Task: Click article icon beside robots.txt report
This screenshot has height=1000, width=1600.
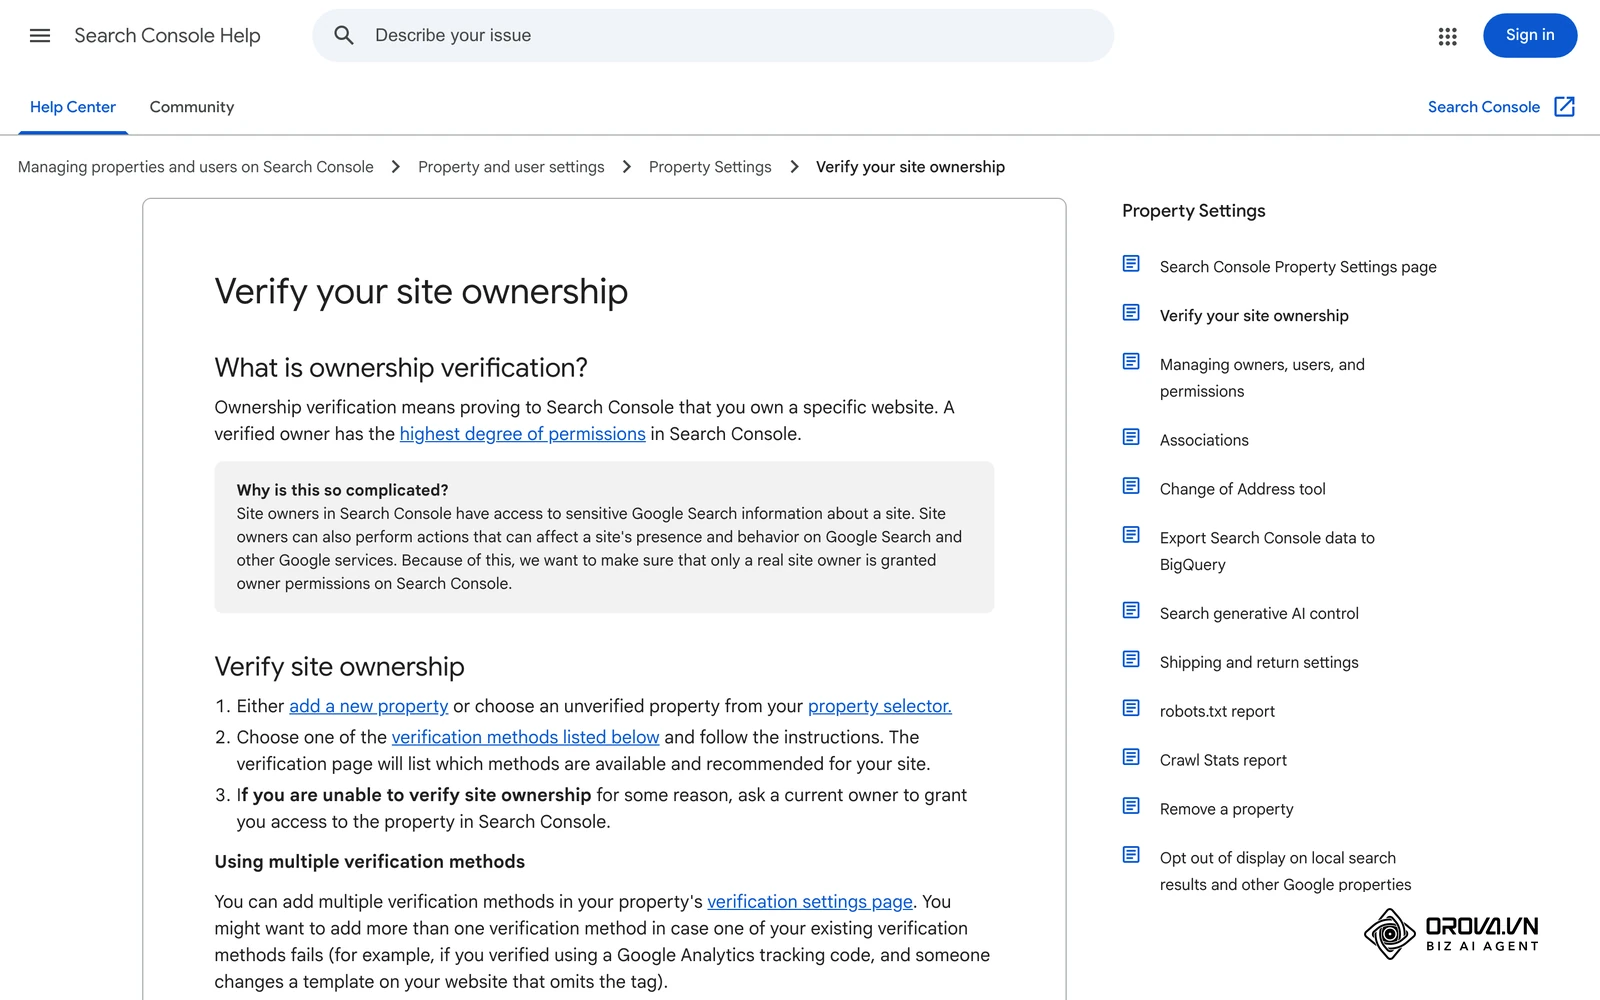Action: (x=1131, y=708)
